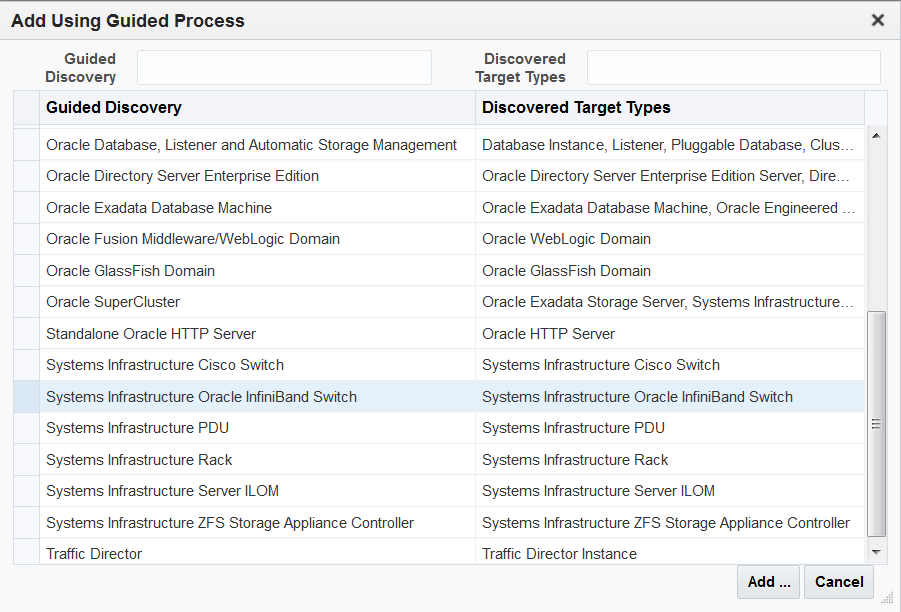Select Systems Infrastructure Cisco Switch row

(165, 365)
